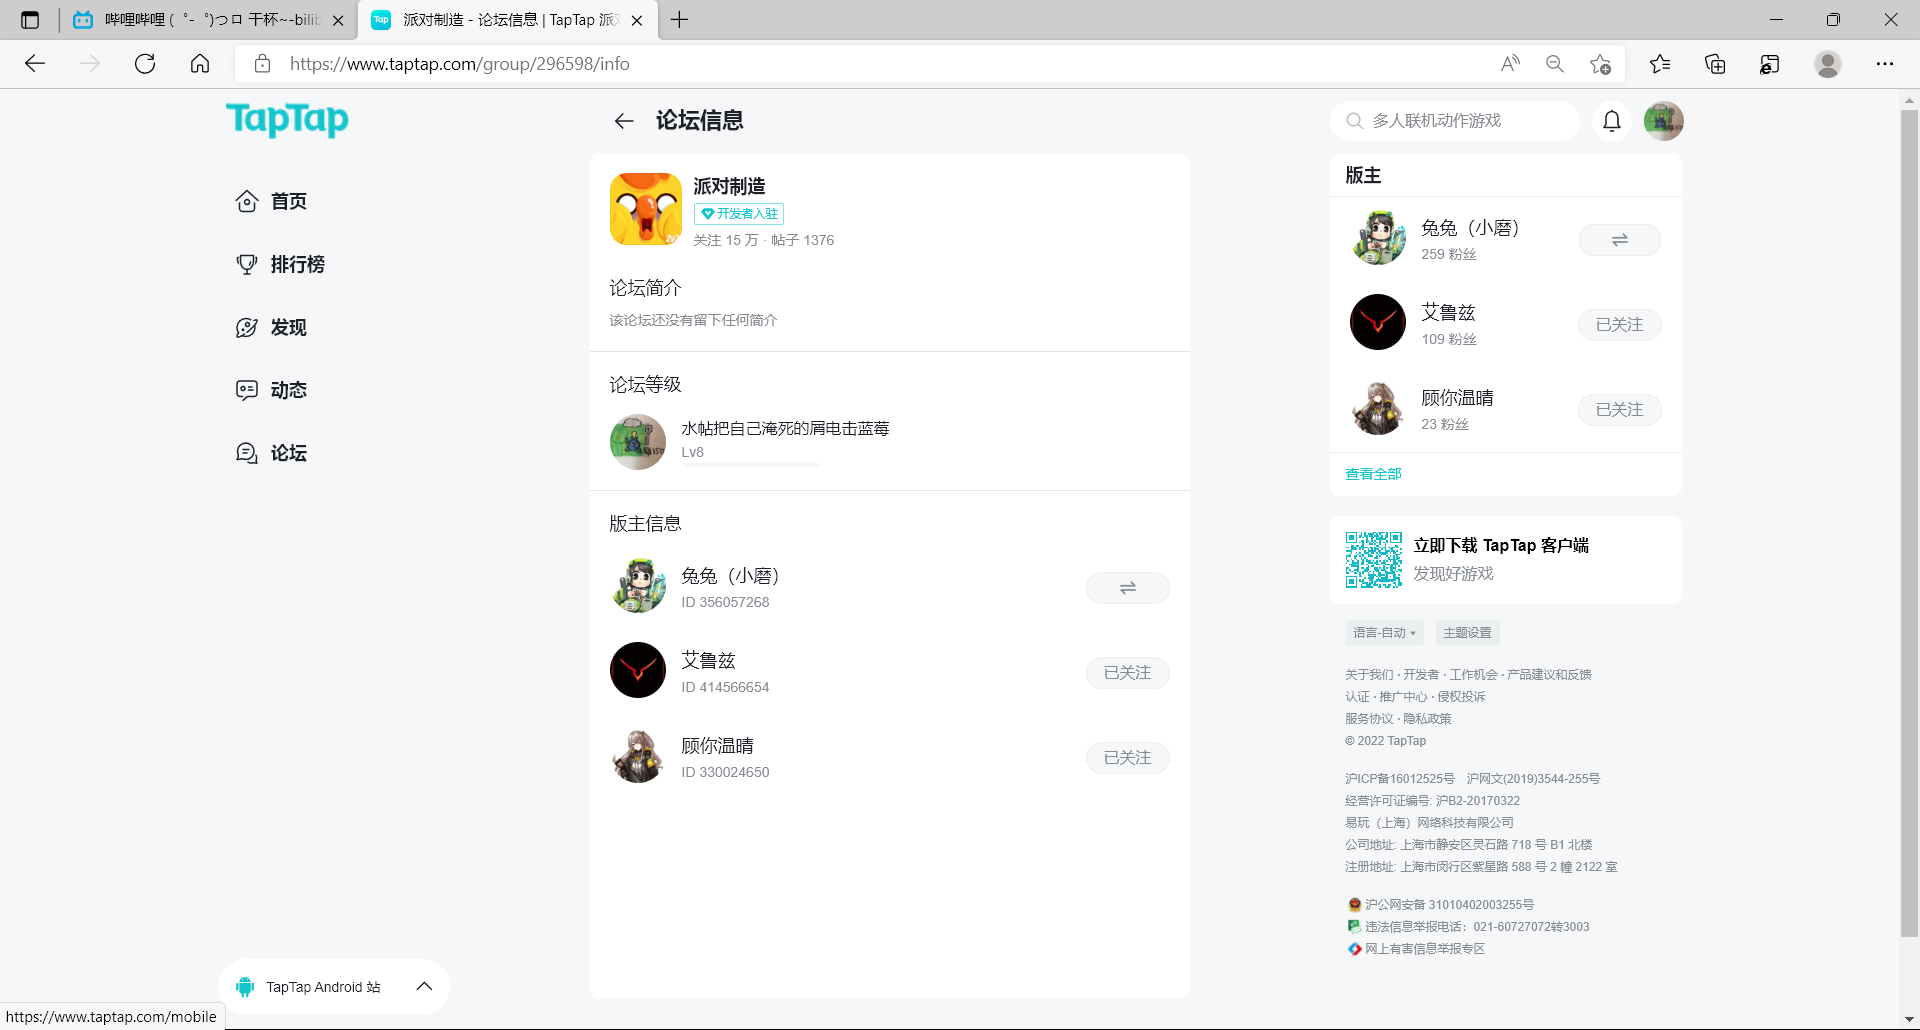Open user profile avatar at top right
Image resolution: width=1920 pixels, height=1030 pixels.
pos(1663,121)
